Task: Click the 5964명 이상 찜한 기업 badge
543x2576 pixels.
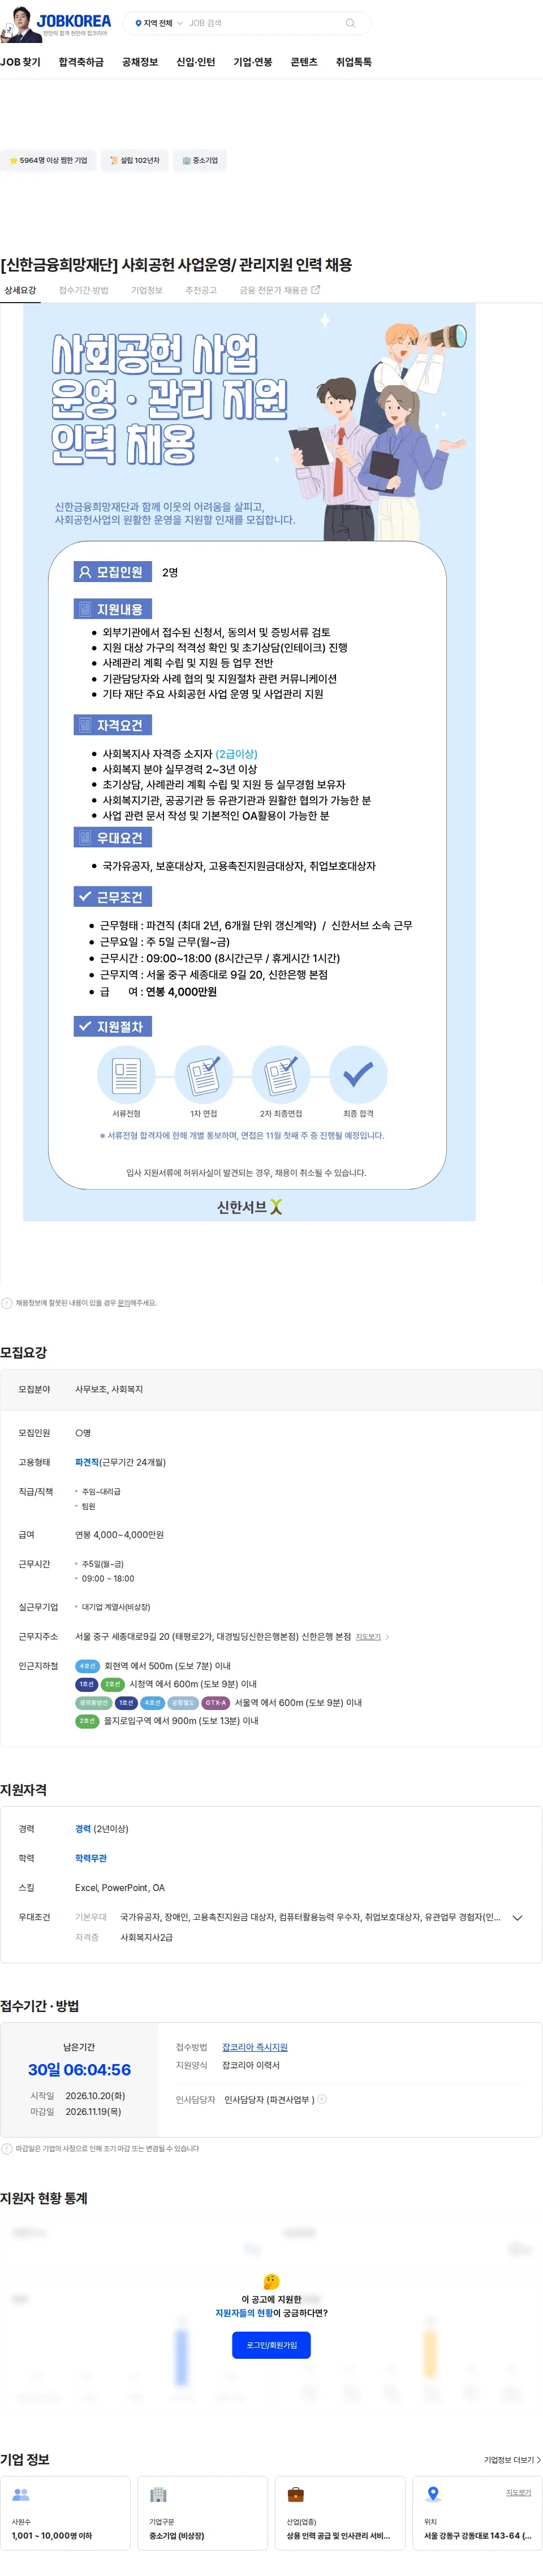Action: click(48, 160)
